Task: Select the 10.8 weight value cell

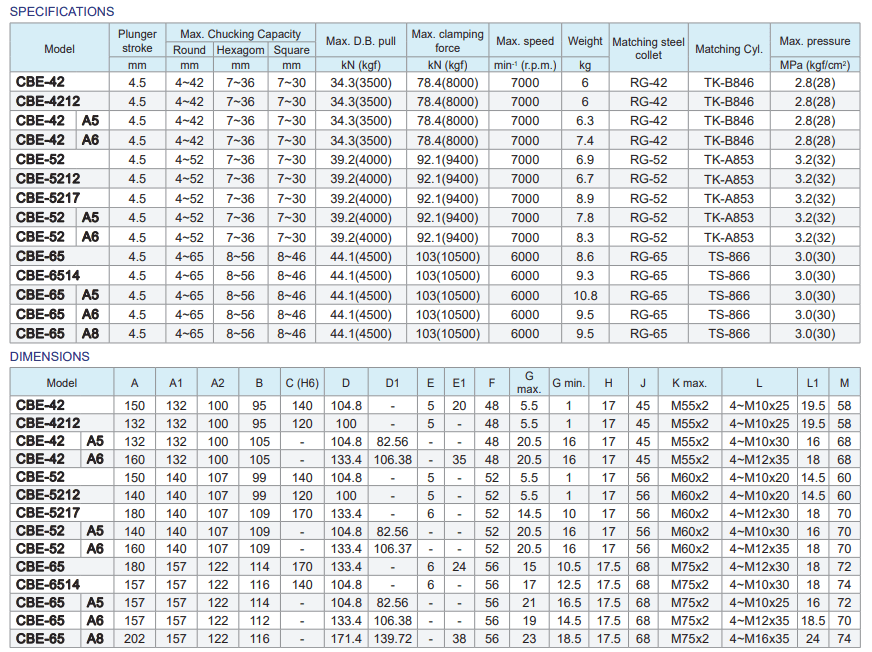Action: coord(585,296)
